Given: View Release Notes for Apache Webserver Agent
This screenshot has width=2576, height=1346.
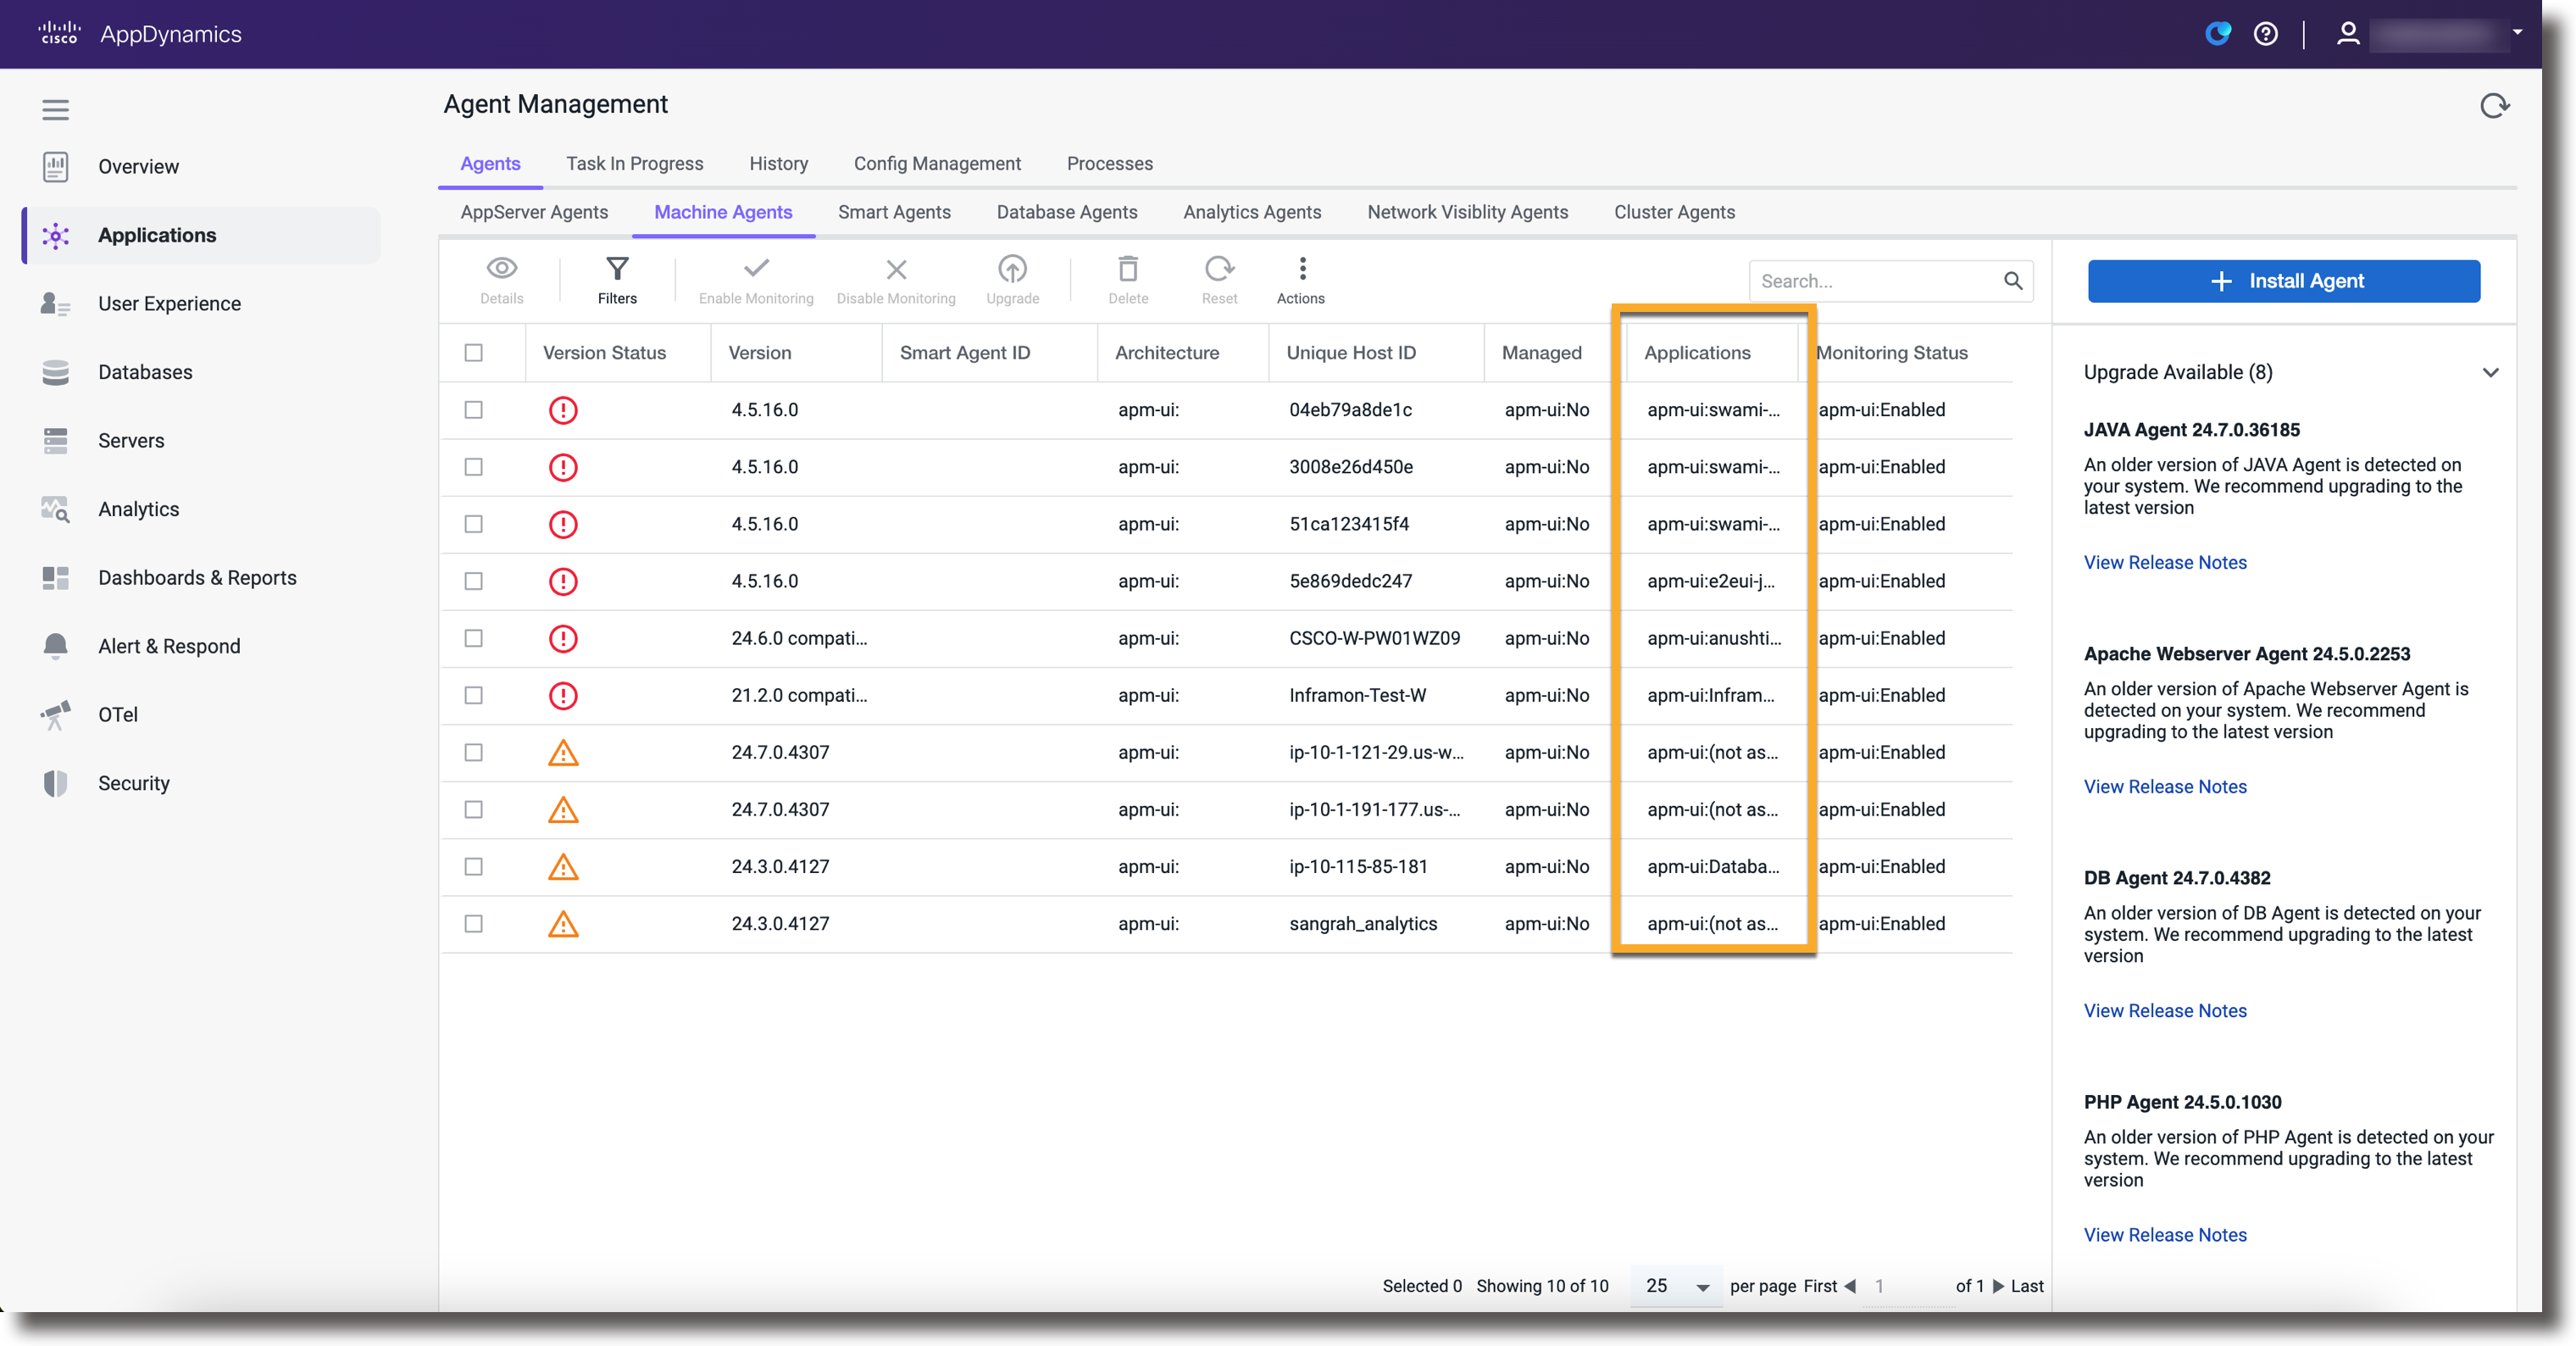Looking at the screenshot, I should [2165, 787].
